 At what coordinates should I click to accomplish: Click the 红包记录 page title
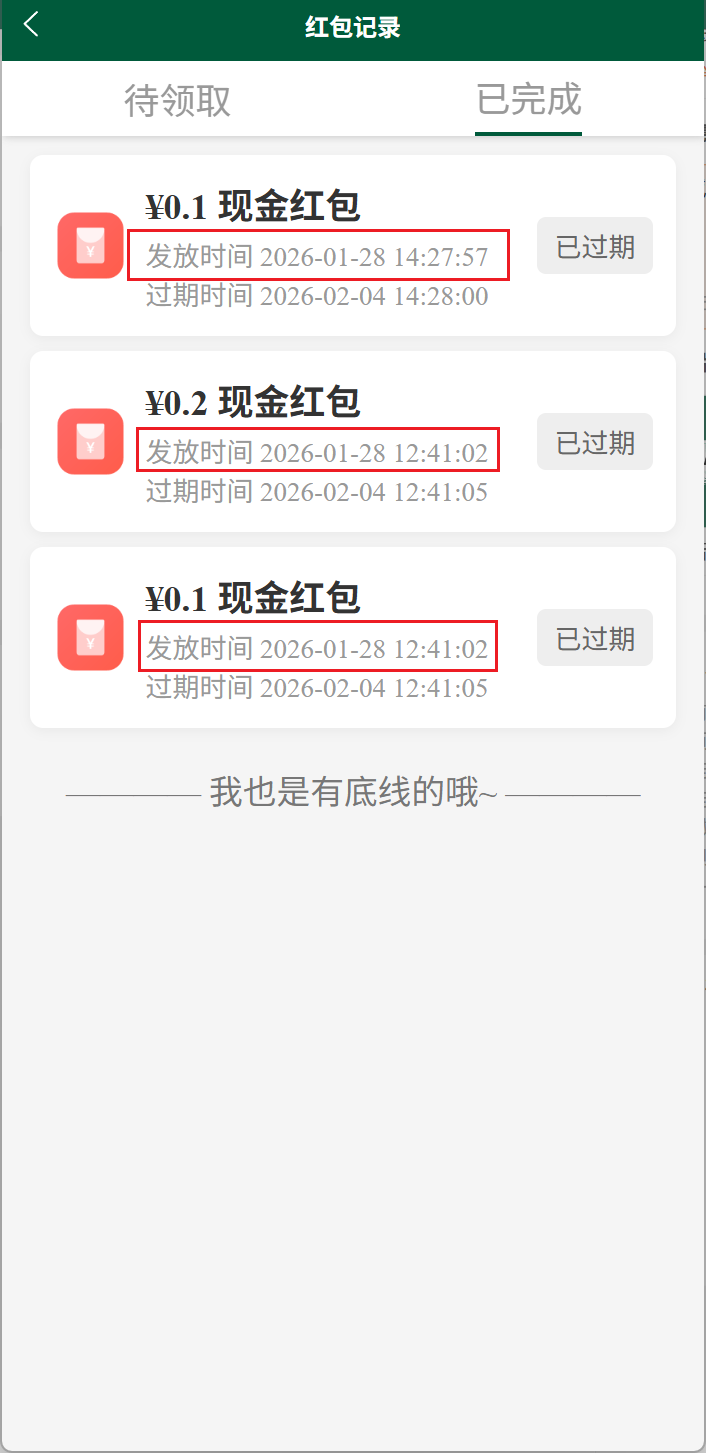click(353, 27)
